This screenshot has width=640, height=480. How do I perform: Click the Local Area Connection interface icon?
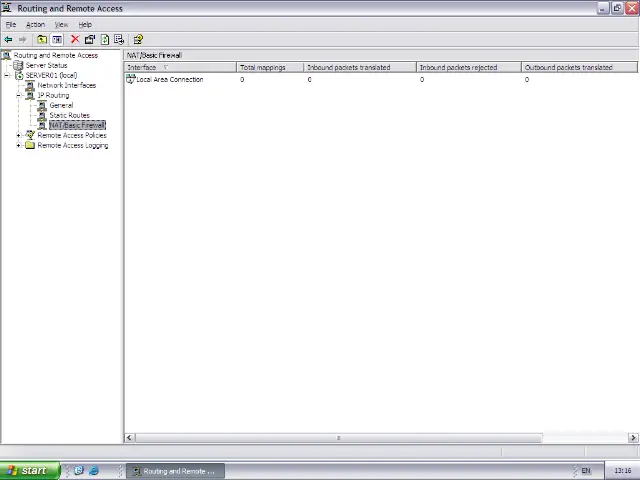pyautogui.click(x=131, y=79)
